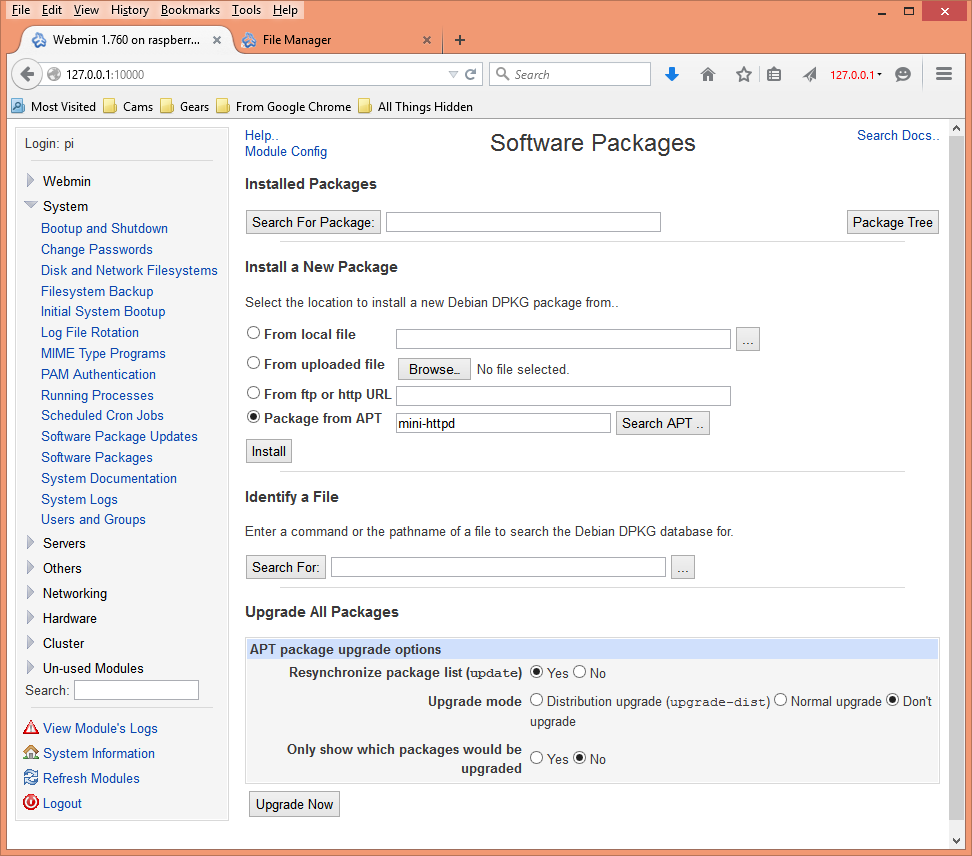The image size is (972, 856).
Task: Expand the Servers category in sidebar
Action: pyautogui.click(x=31, y=543)
